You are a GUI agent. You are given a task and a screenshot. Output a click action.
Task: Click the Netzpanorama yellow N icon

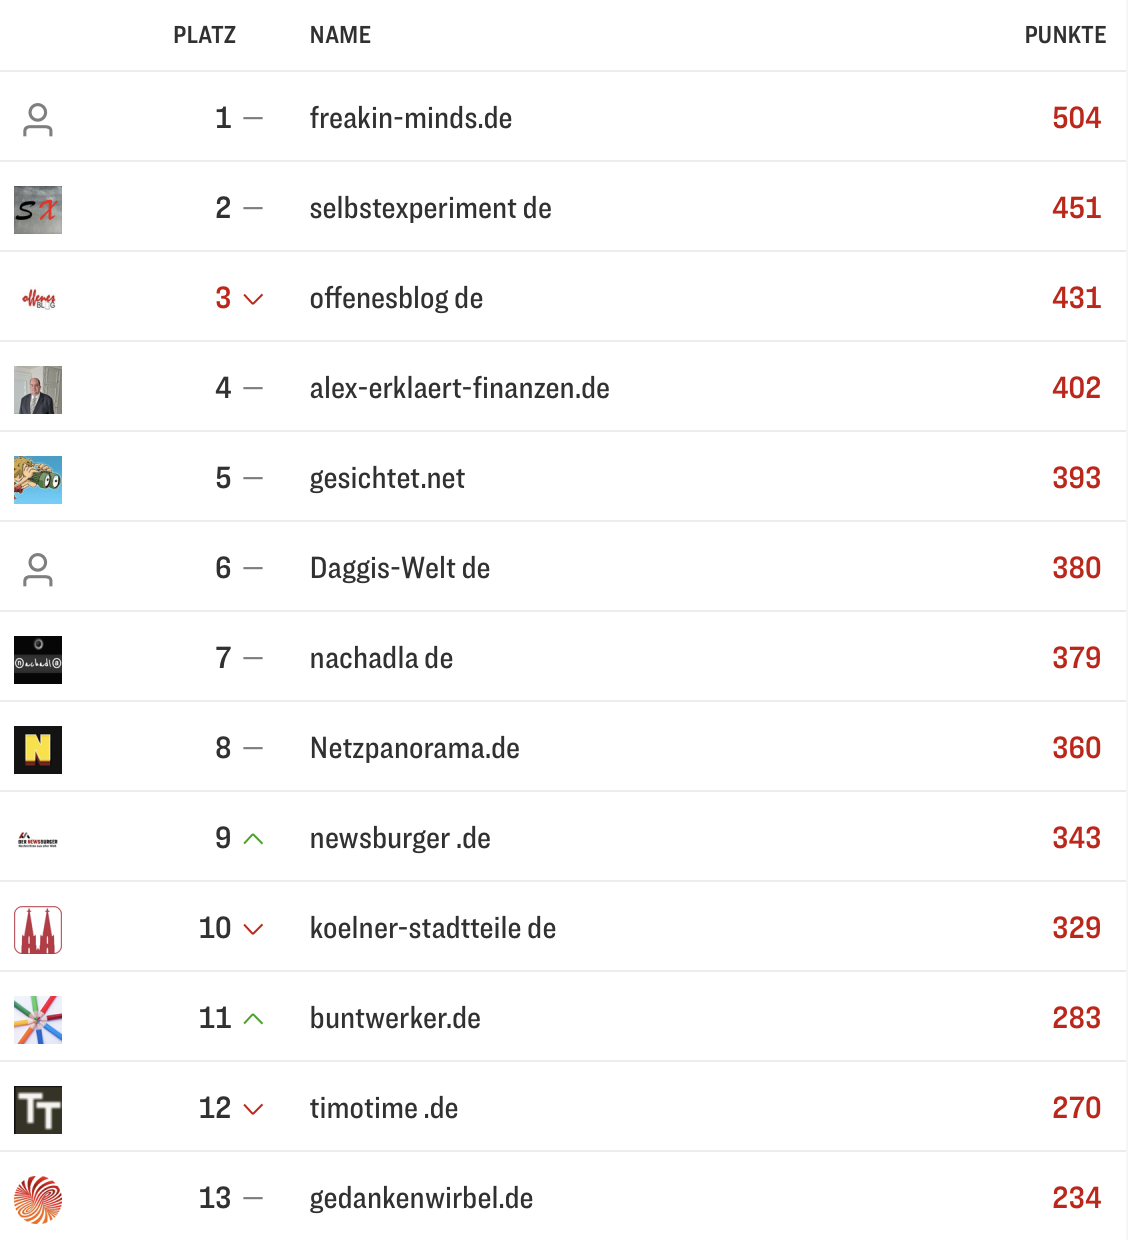coord(38,750)
